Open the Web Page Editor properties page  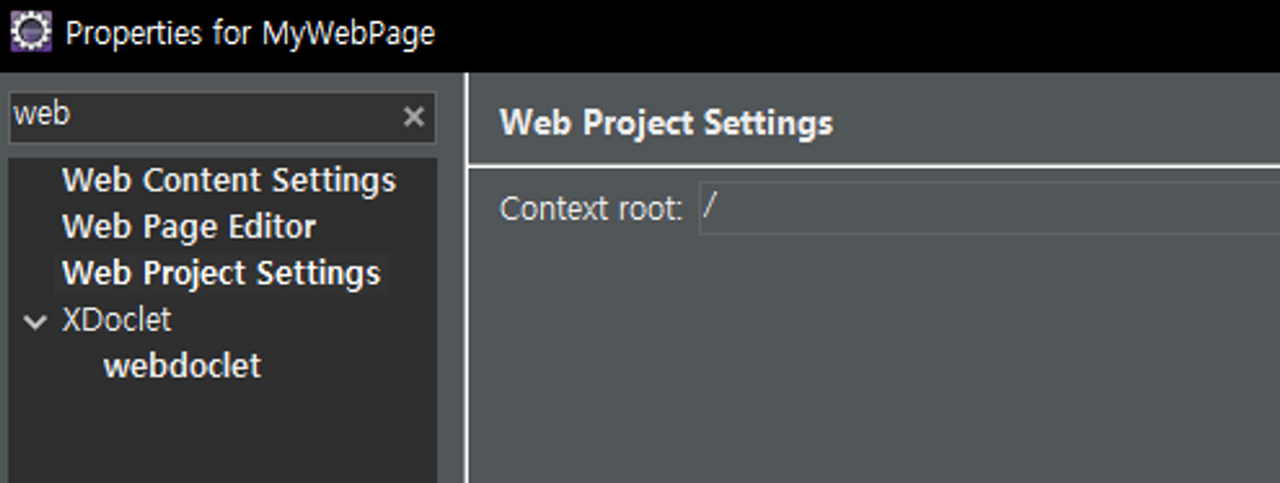click(x=189, y=227)
